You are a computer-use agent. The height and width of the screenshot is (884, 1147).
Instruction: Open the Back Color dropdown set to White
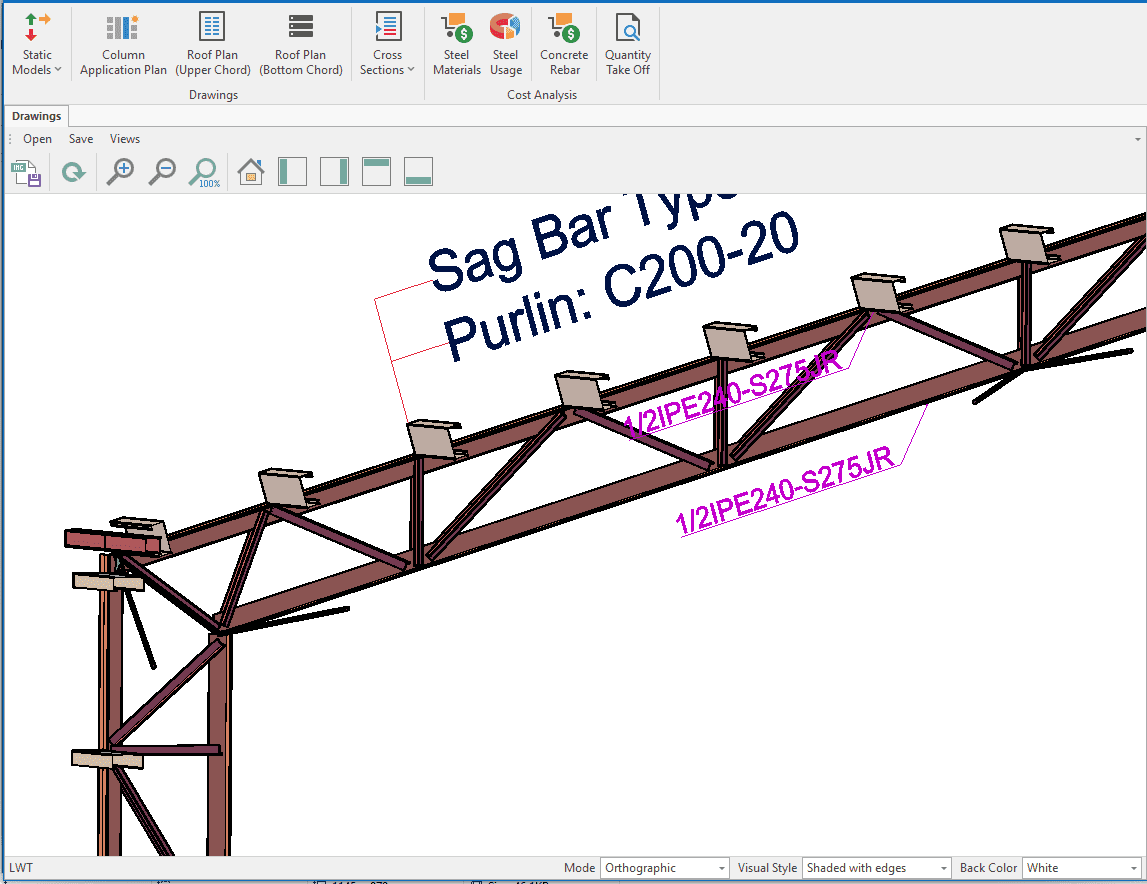click(x=1081, y=868)
